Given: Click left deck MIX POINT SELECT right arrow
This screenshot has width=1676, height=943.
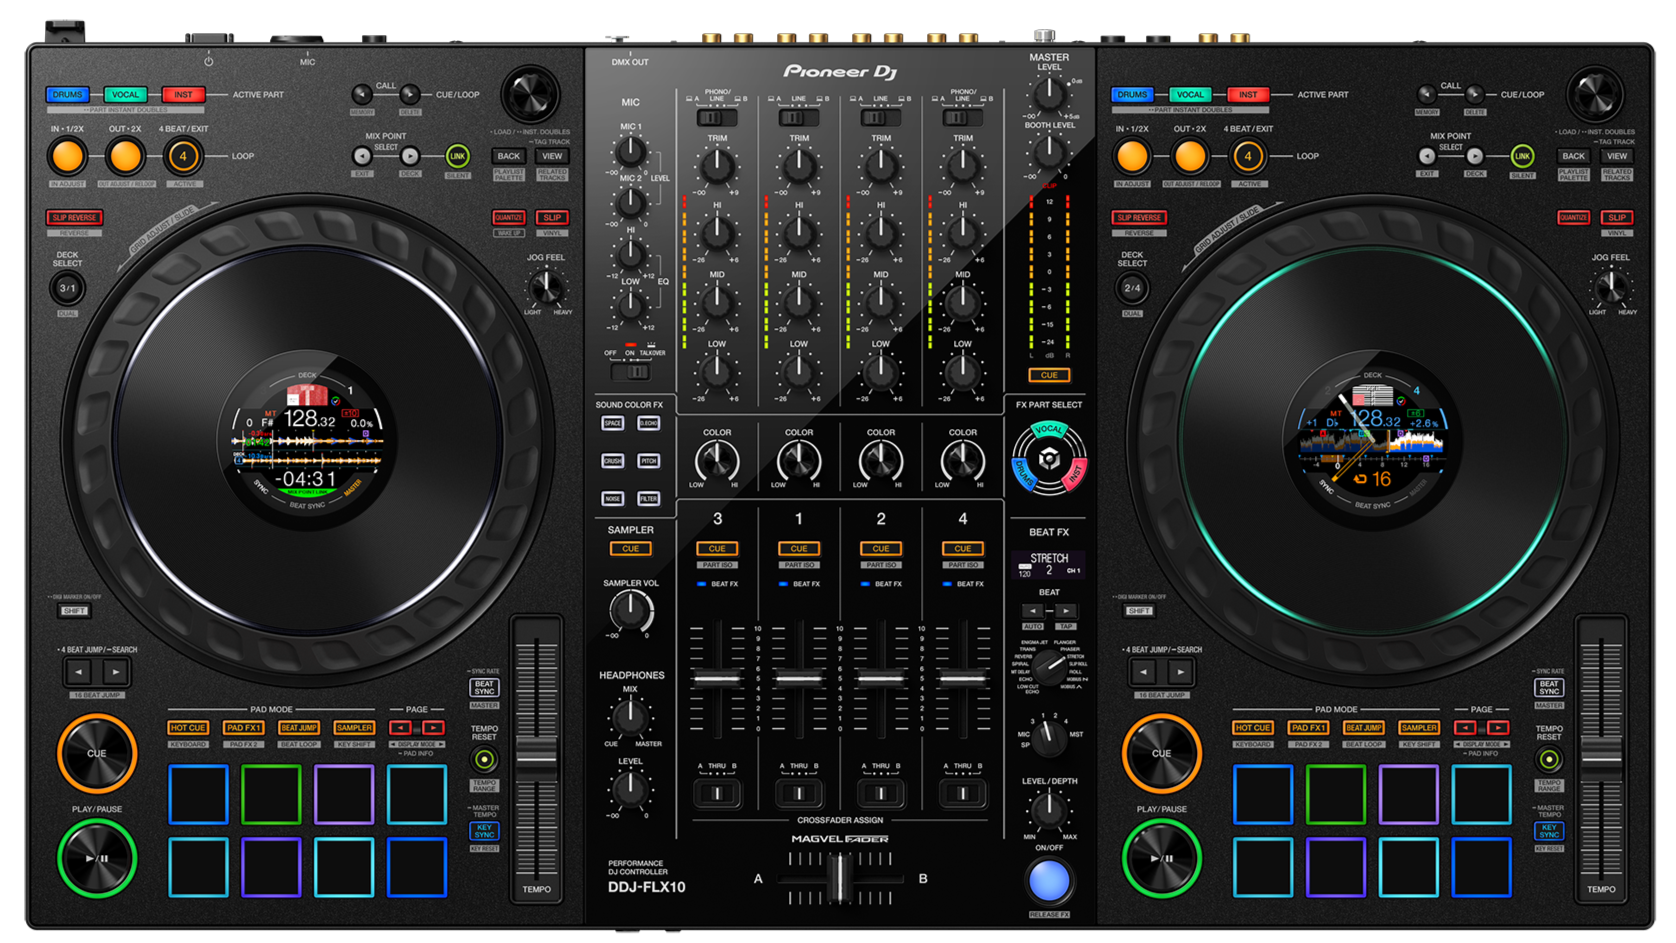Looking at the screenshot, I should (x=410, y=156).
